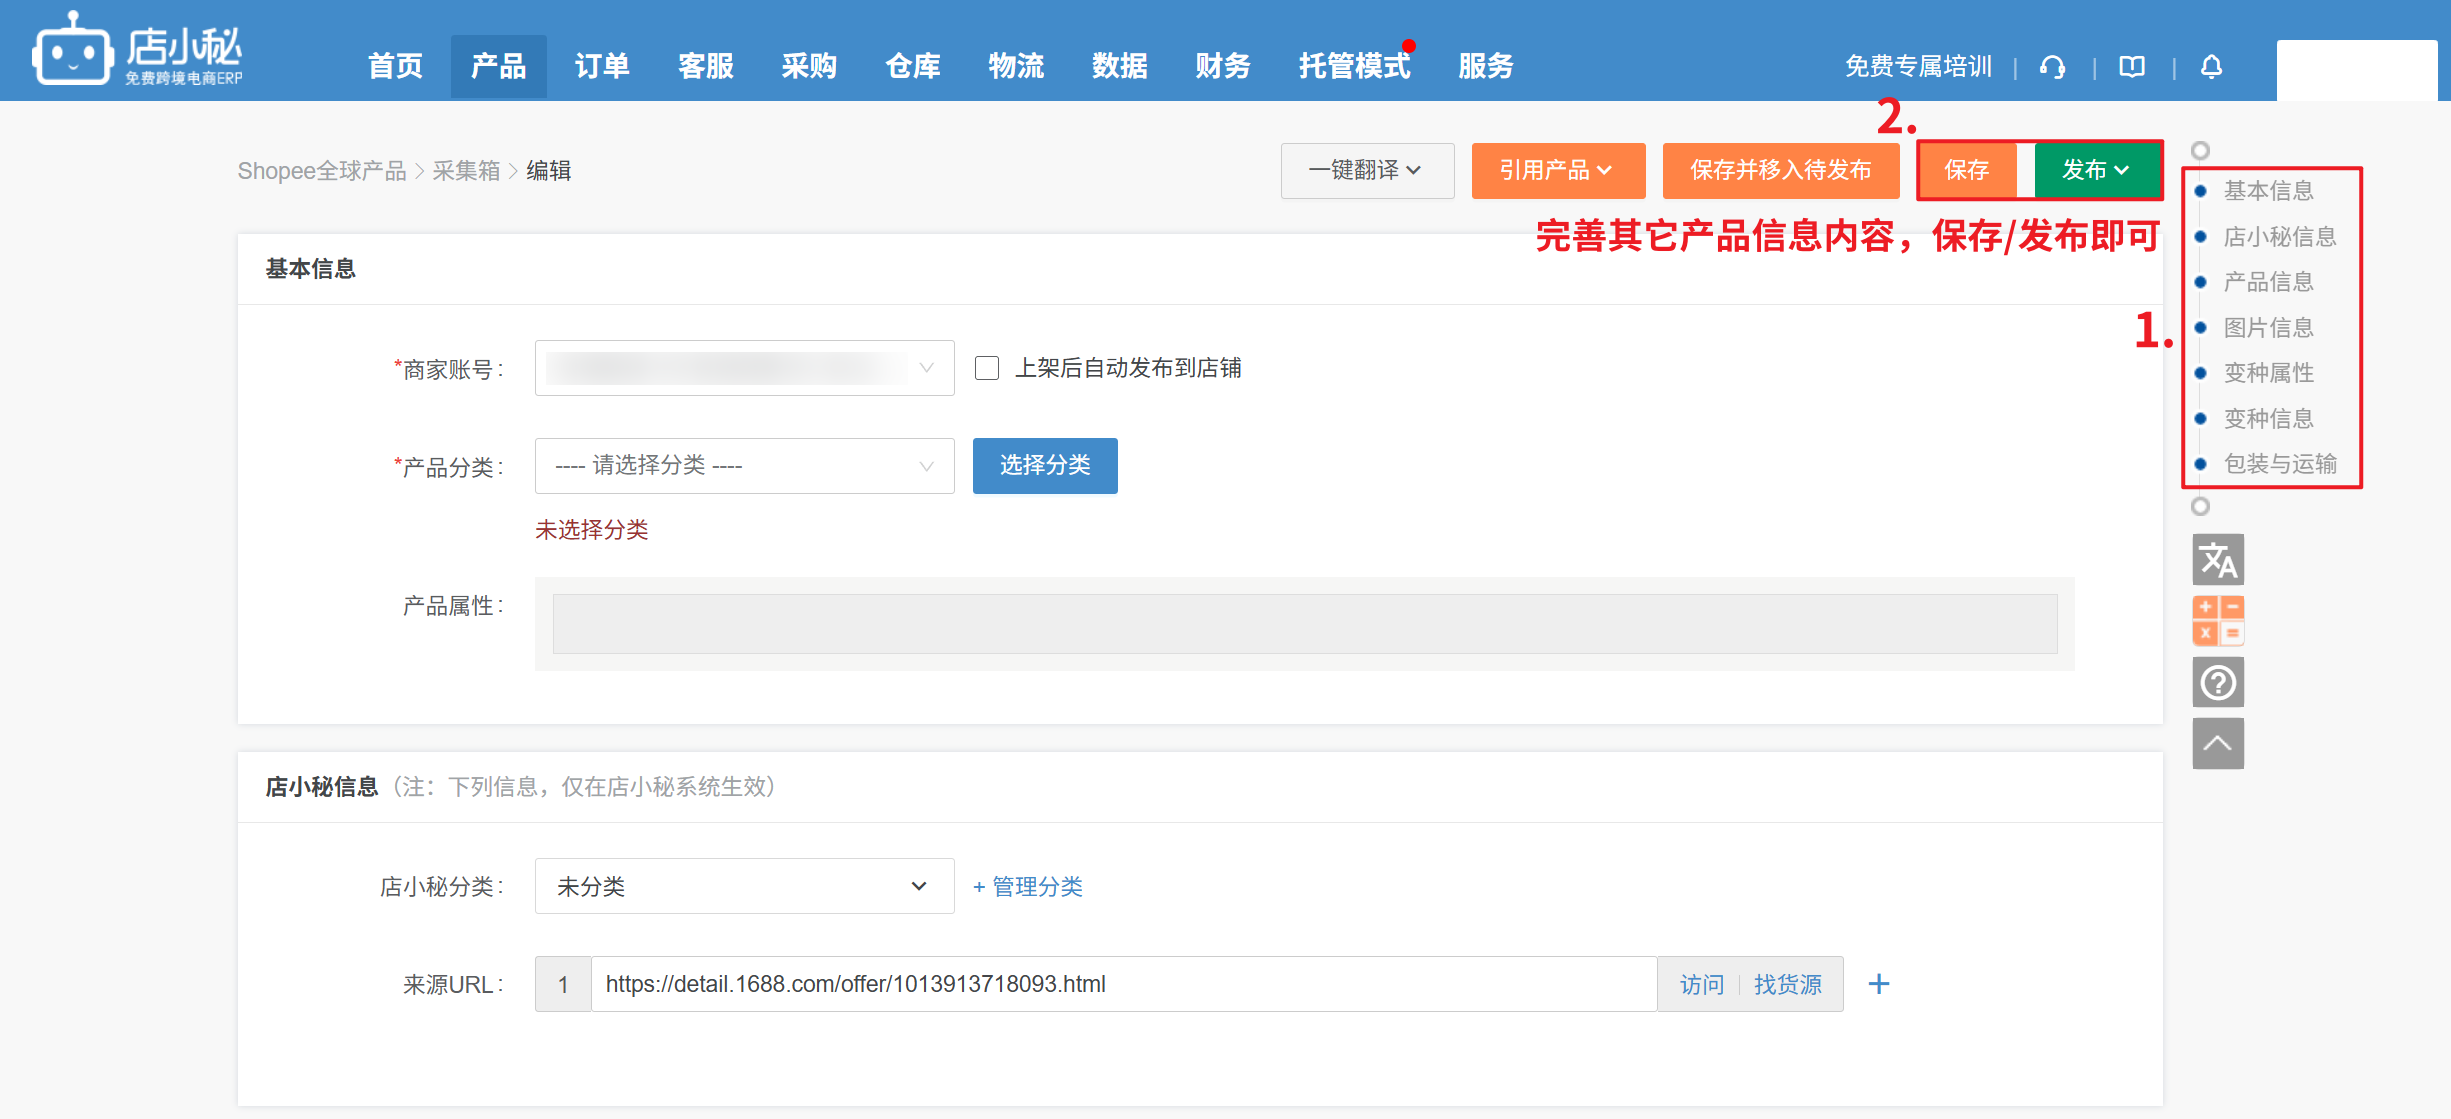Click the 来源URL input field

click(x=1122, y=984)
